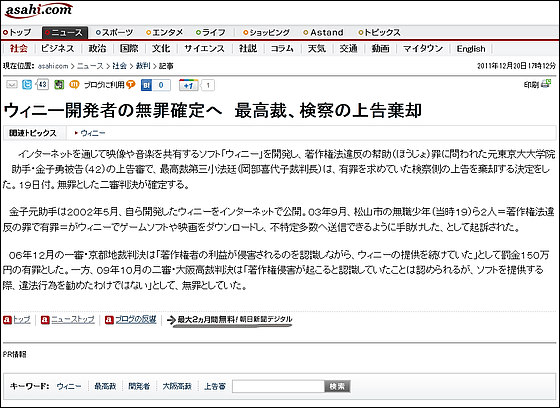Click the 検索 search button
Viewport: 560px width, 408px height.
coord(337,386)
